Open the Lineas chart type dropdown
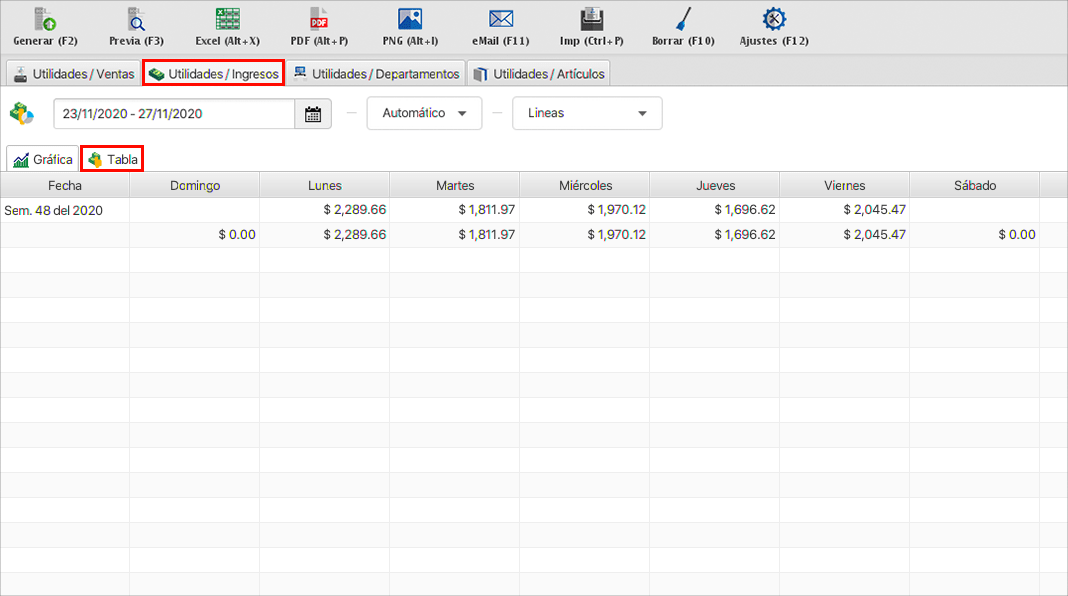Screen dimensions: 1068x596 [586, 114]
